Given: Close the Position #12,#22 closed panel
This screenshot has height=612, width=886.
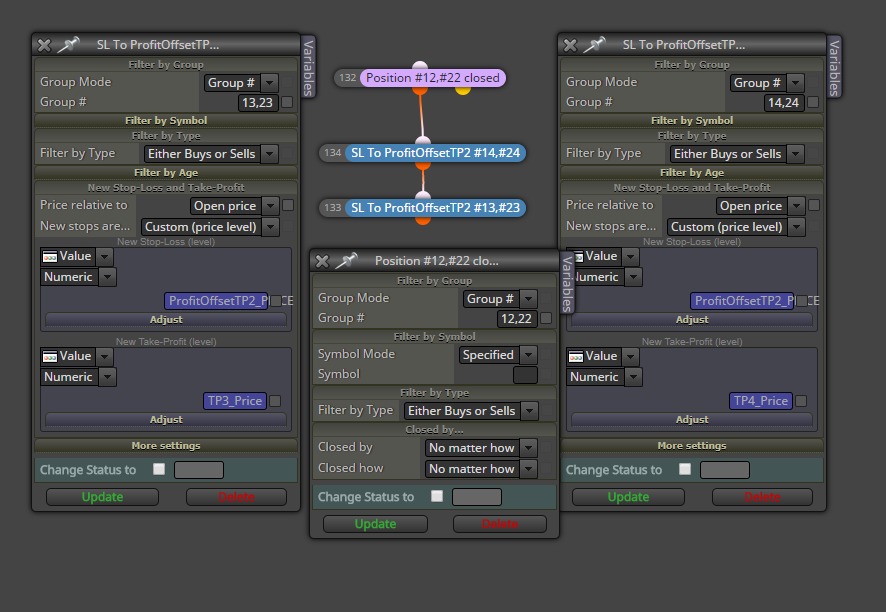Looking at the screenshot, I should point(322,261).
